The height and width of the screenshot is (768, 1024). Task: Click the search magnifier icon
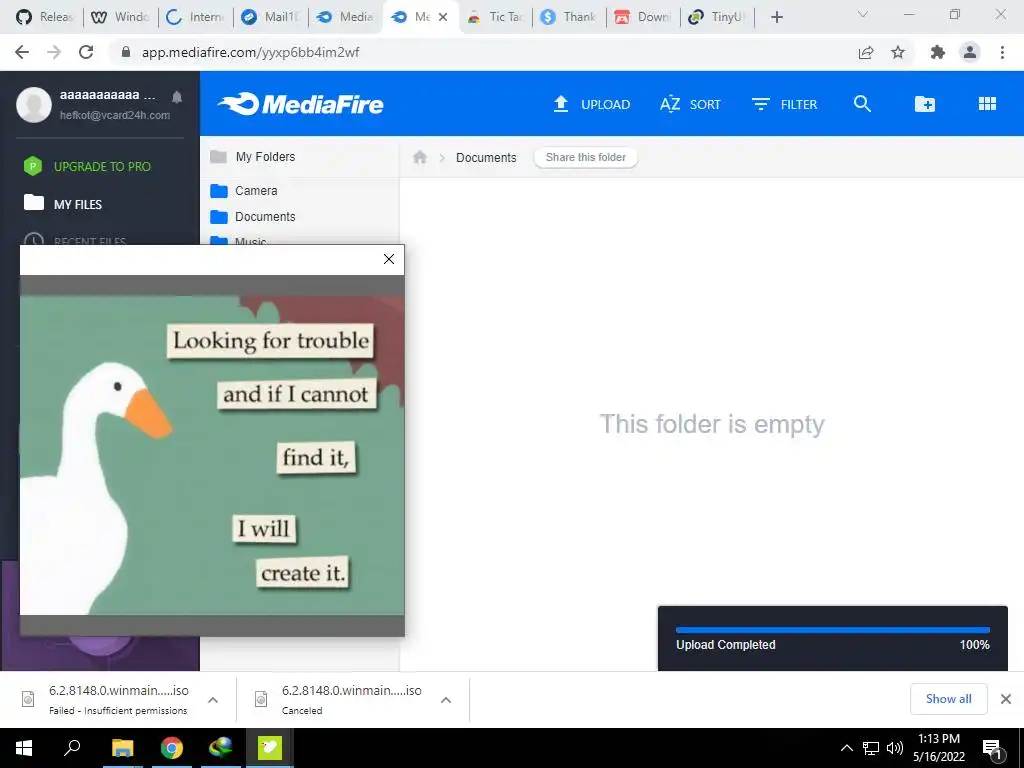(x=862, y=104)
